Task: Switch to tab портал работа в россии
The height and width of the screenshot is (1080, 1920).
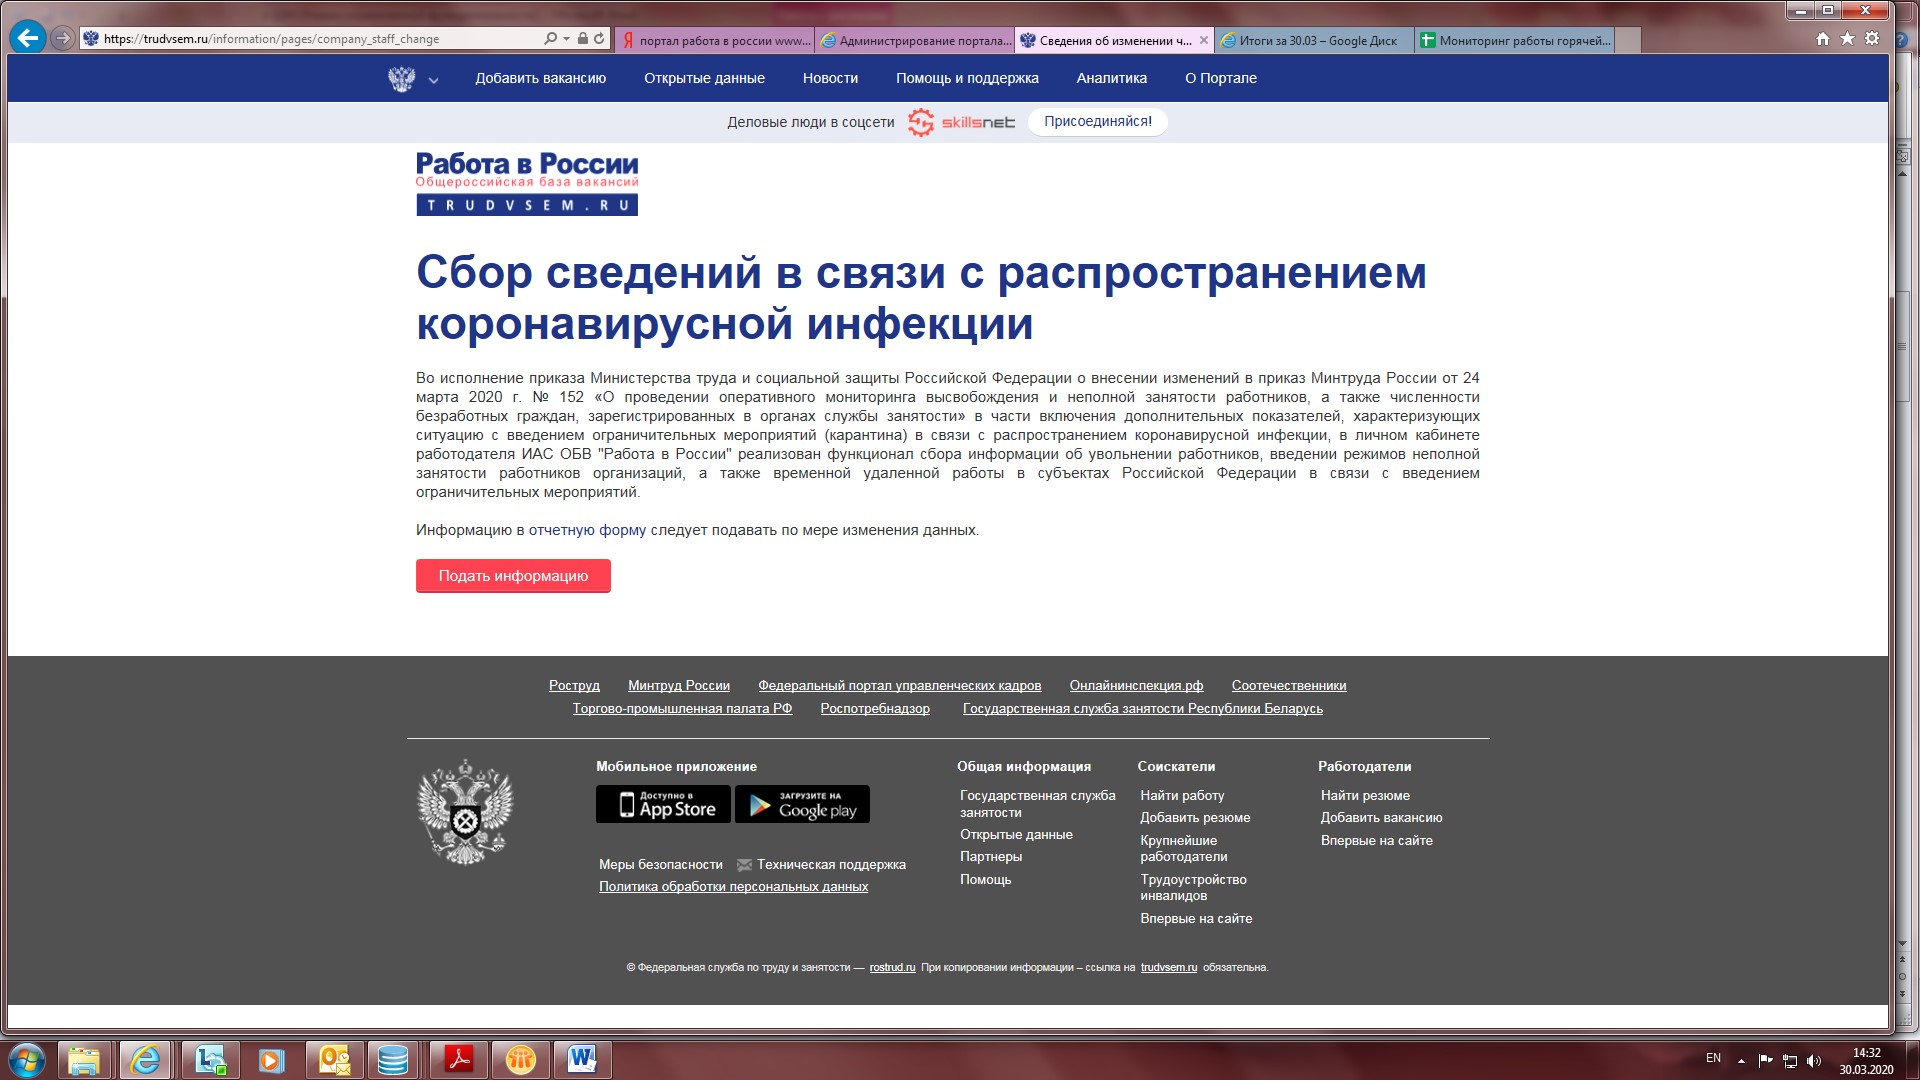Action: click(715, 41)
